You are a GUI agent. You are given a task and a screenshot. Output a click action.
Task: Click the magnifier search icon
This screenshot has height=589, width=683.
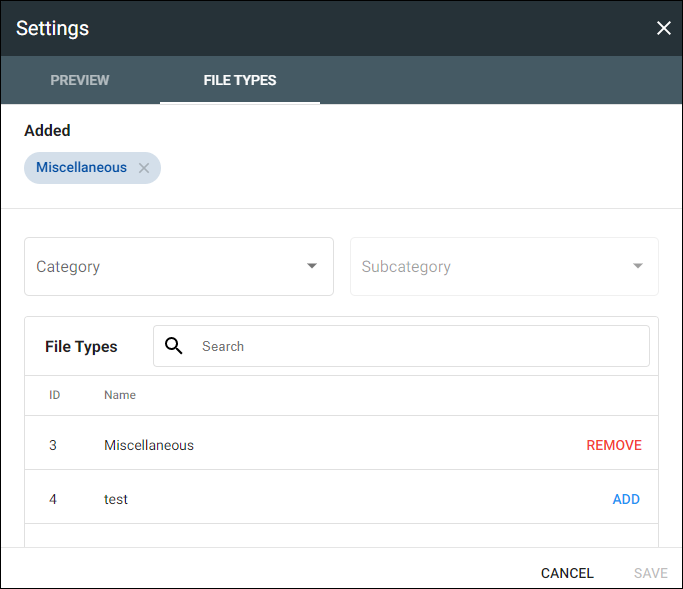(173, 346)
